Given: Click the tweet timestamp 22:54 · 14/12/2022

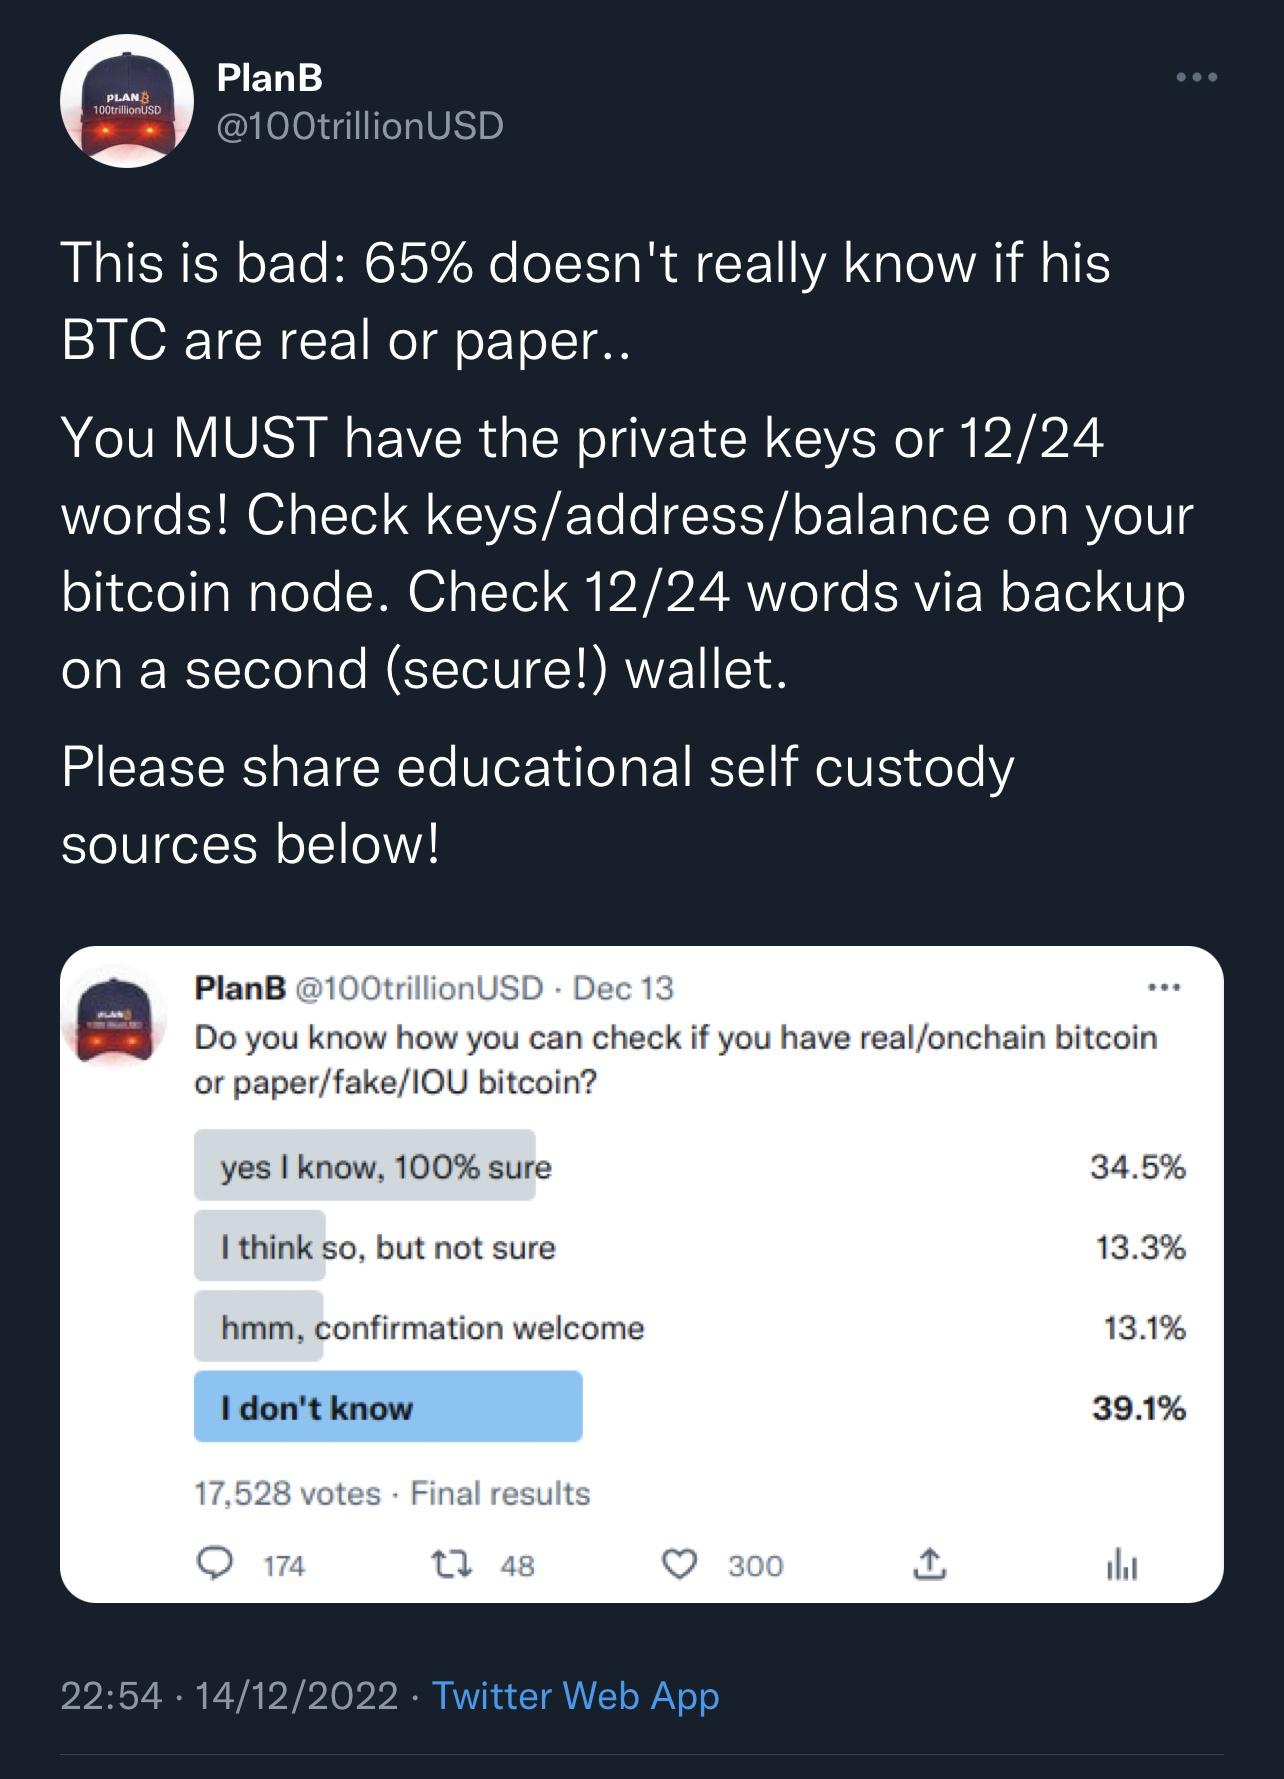Looking at the screenshot, I should pyautogui.click(x=229, y=1696).
